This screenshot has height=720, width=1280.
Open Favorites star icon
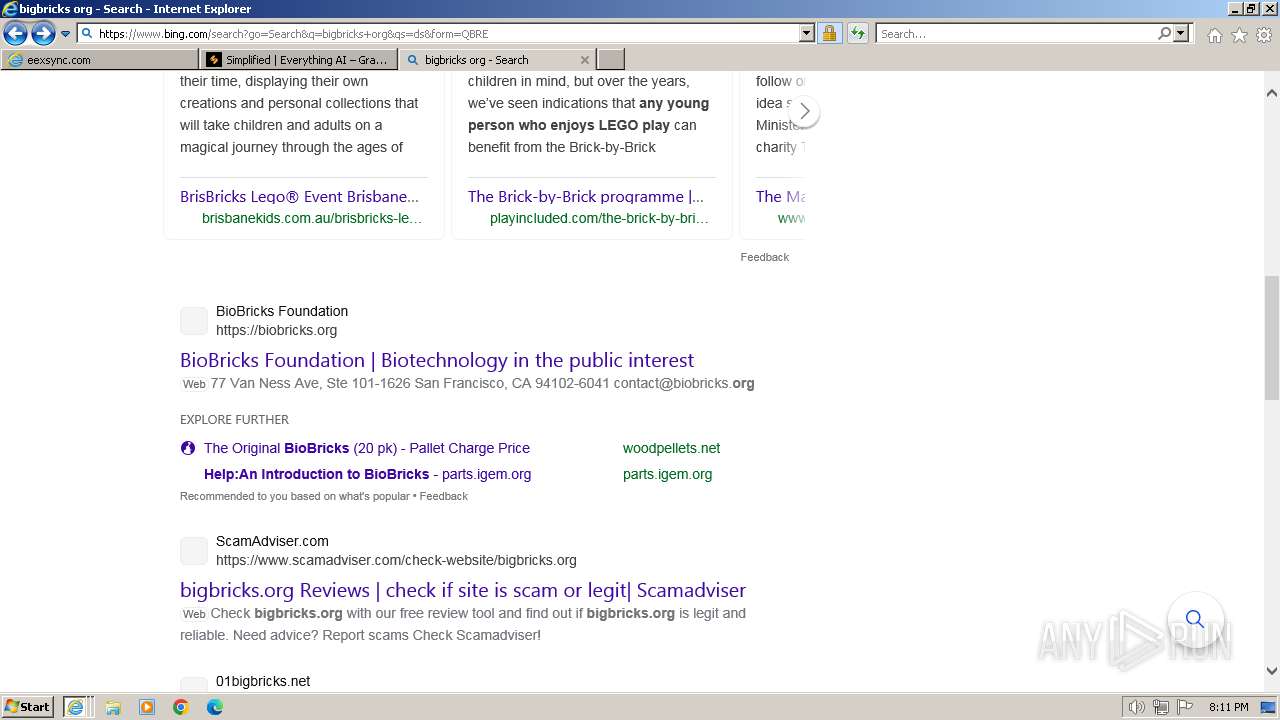pos(1239,35)
